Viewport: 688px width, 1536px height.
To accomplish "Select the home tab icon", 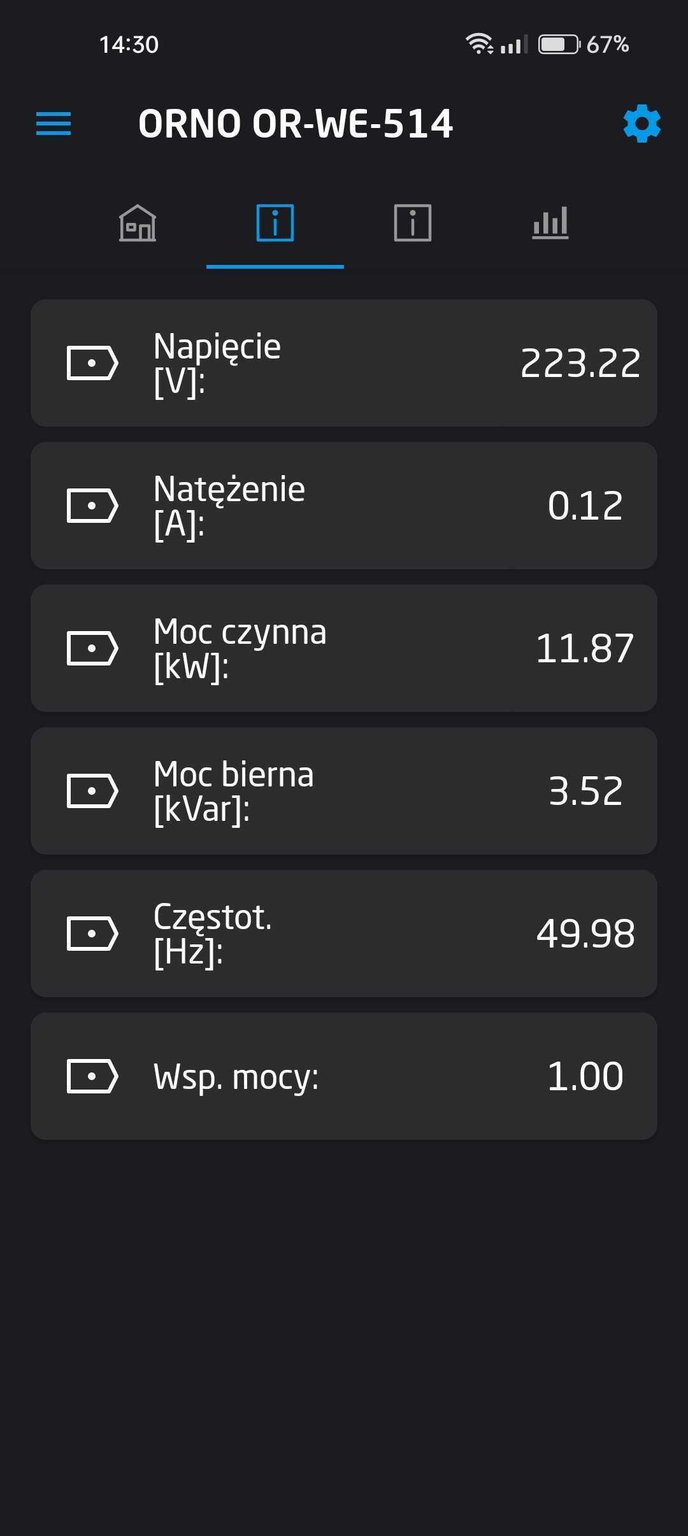I will click(136, 224).
